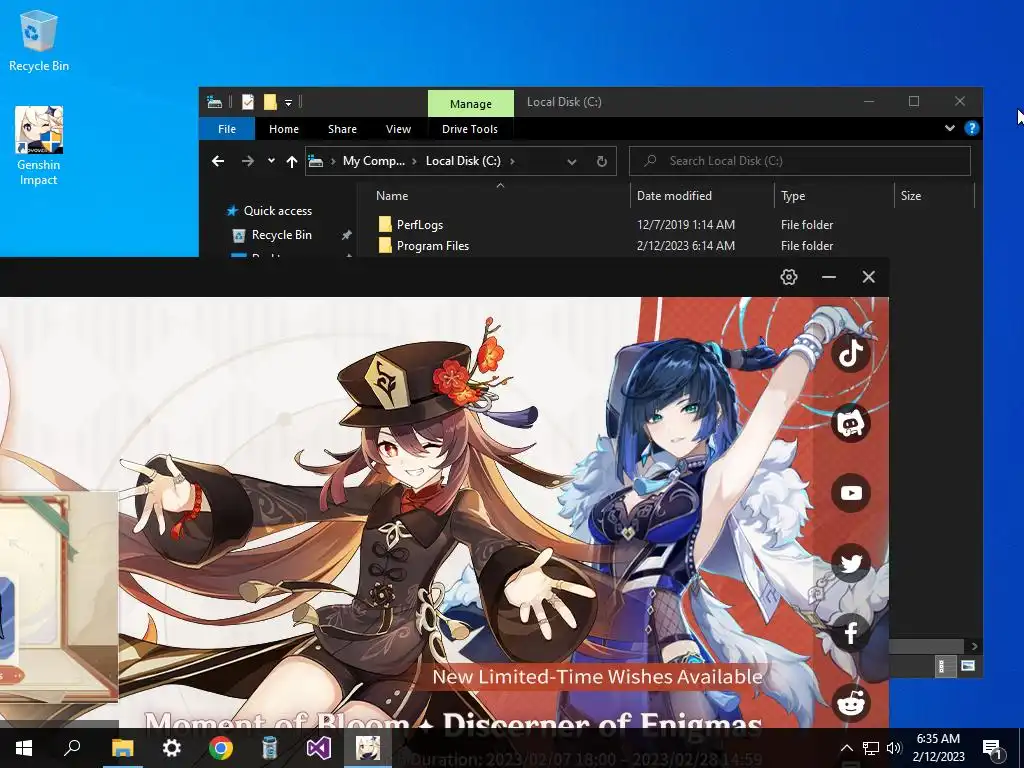This screenshot has width=1024, height=768.
Task: Click File Explorer system menu icon in title bar
Action: point(214,102)
